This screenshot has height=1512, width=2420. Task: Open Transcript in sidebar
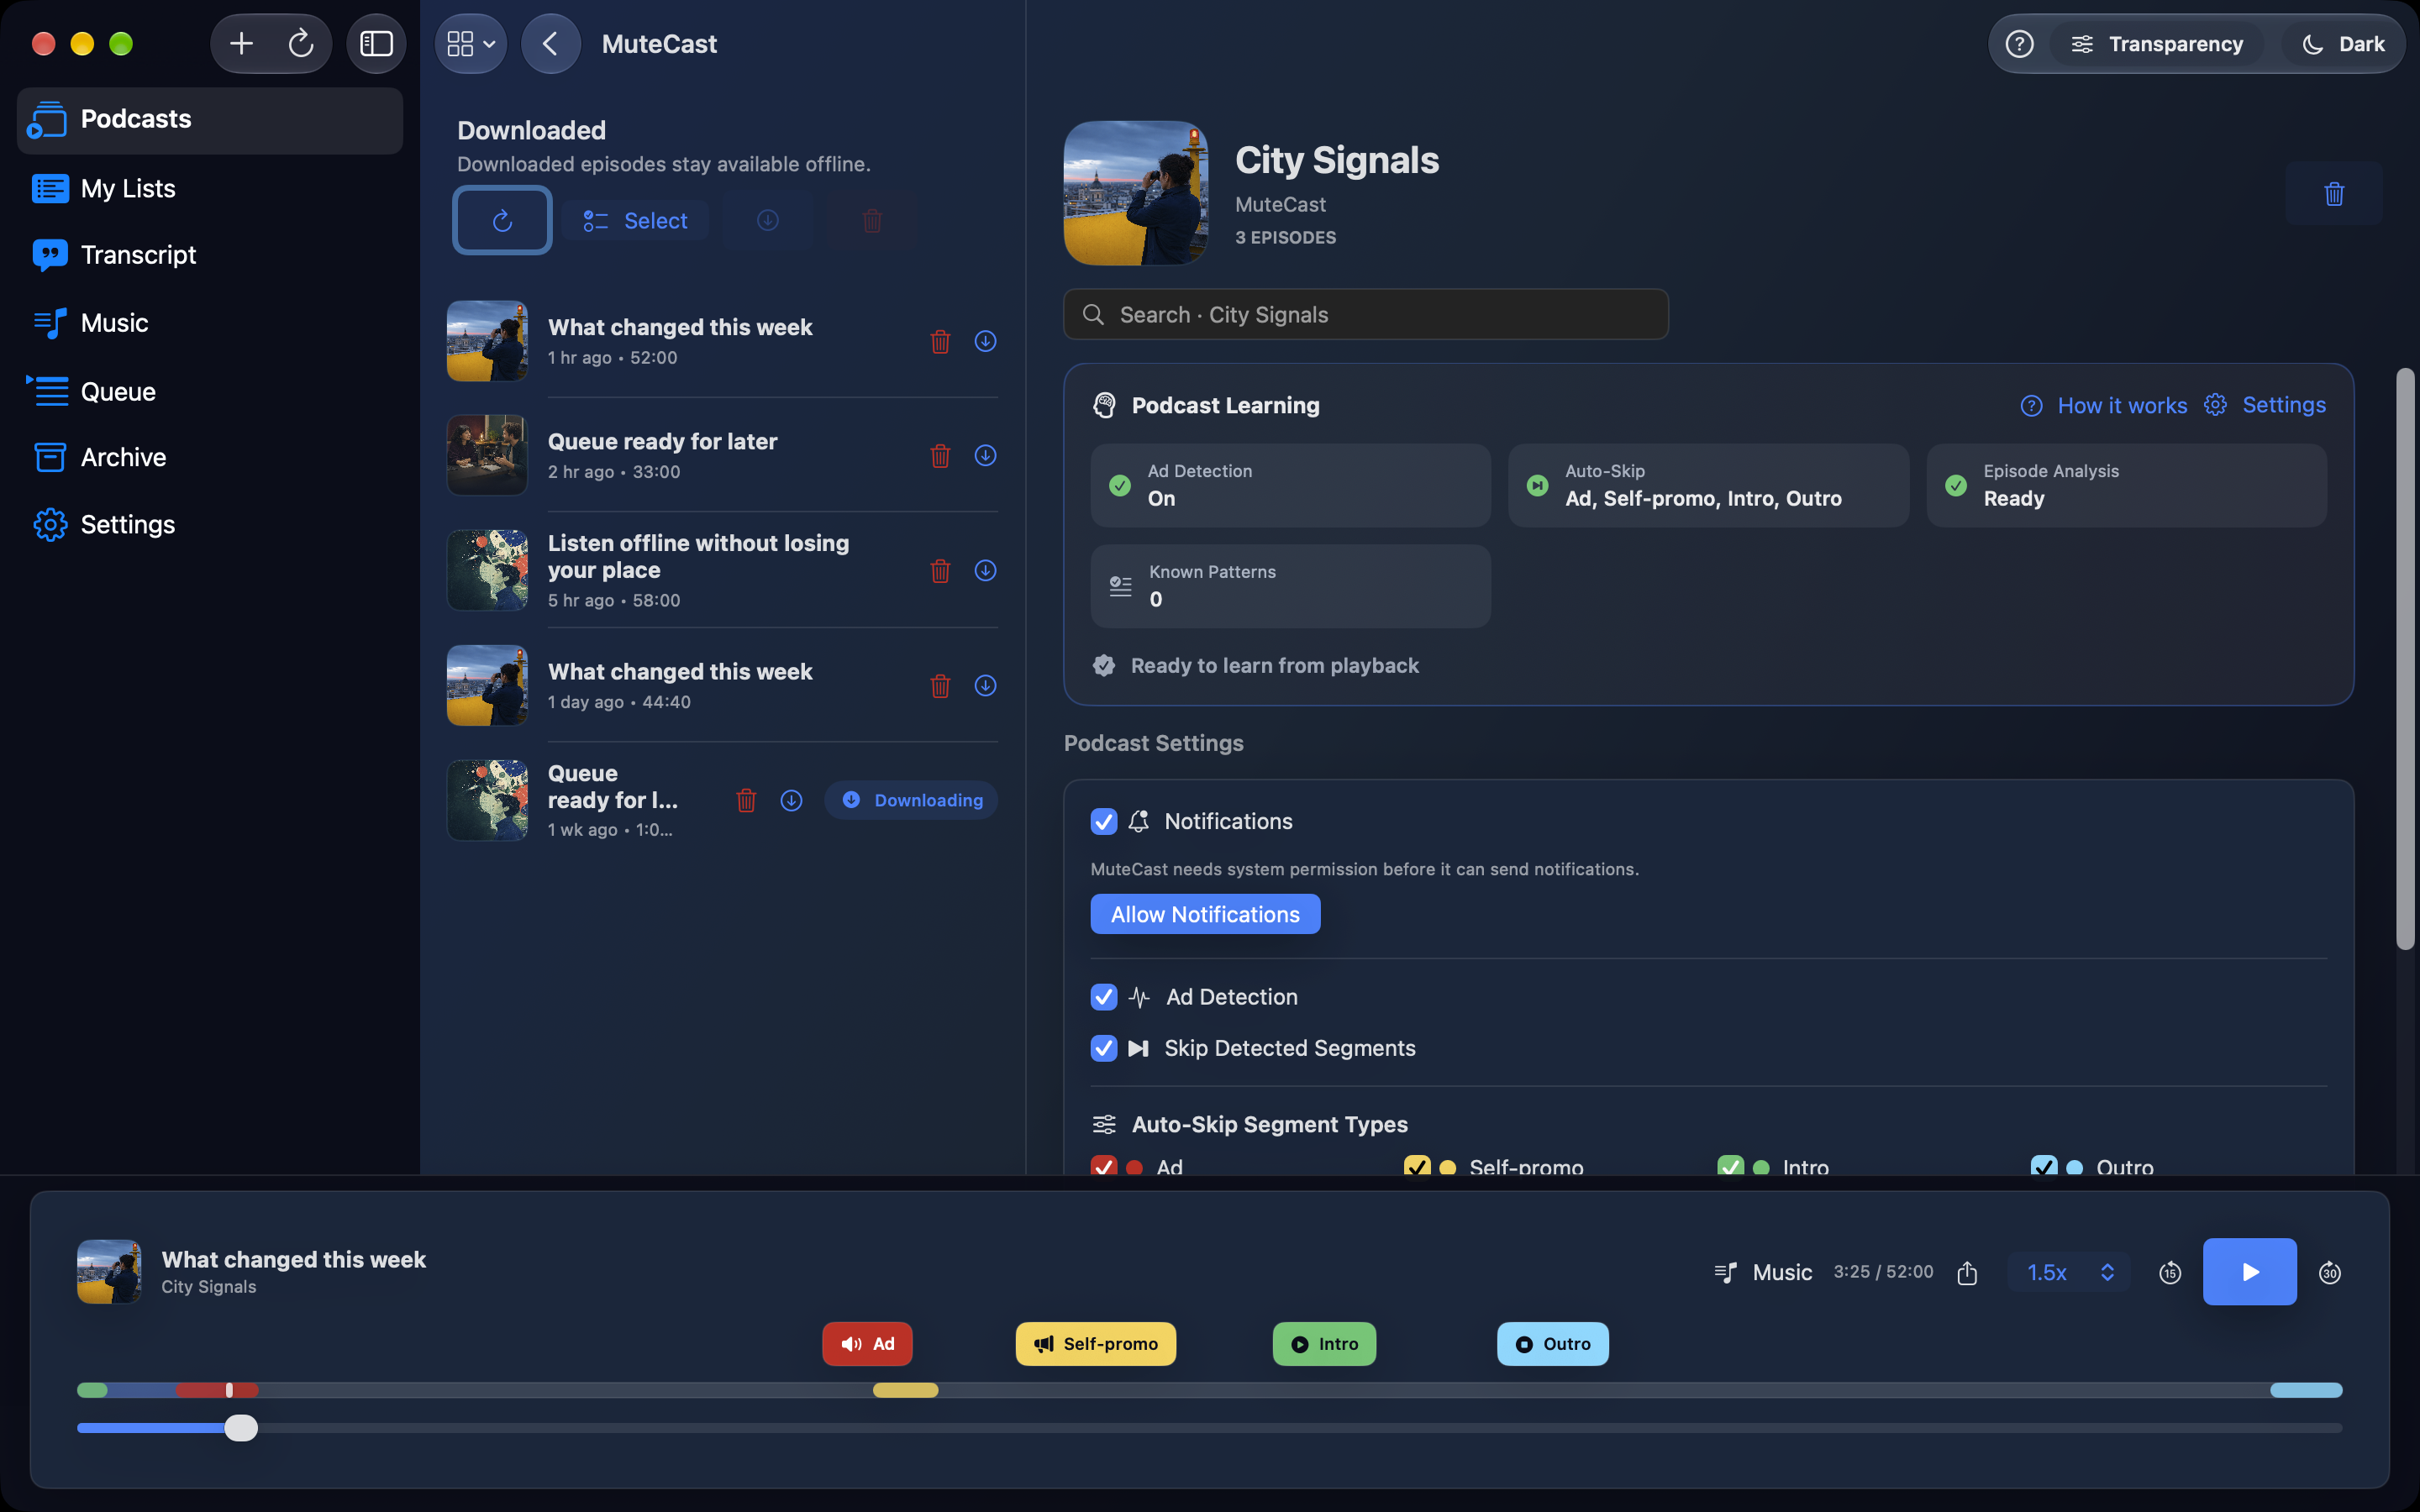click(x=210, y=255)
